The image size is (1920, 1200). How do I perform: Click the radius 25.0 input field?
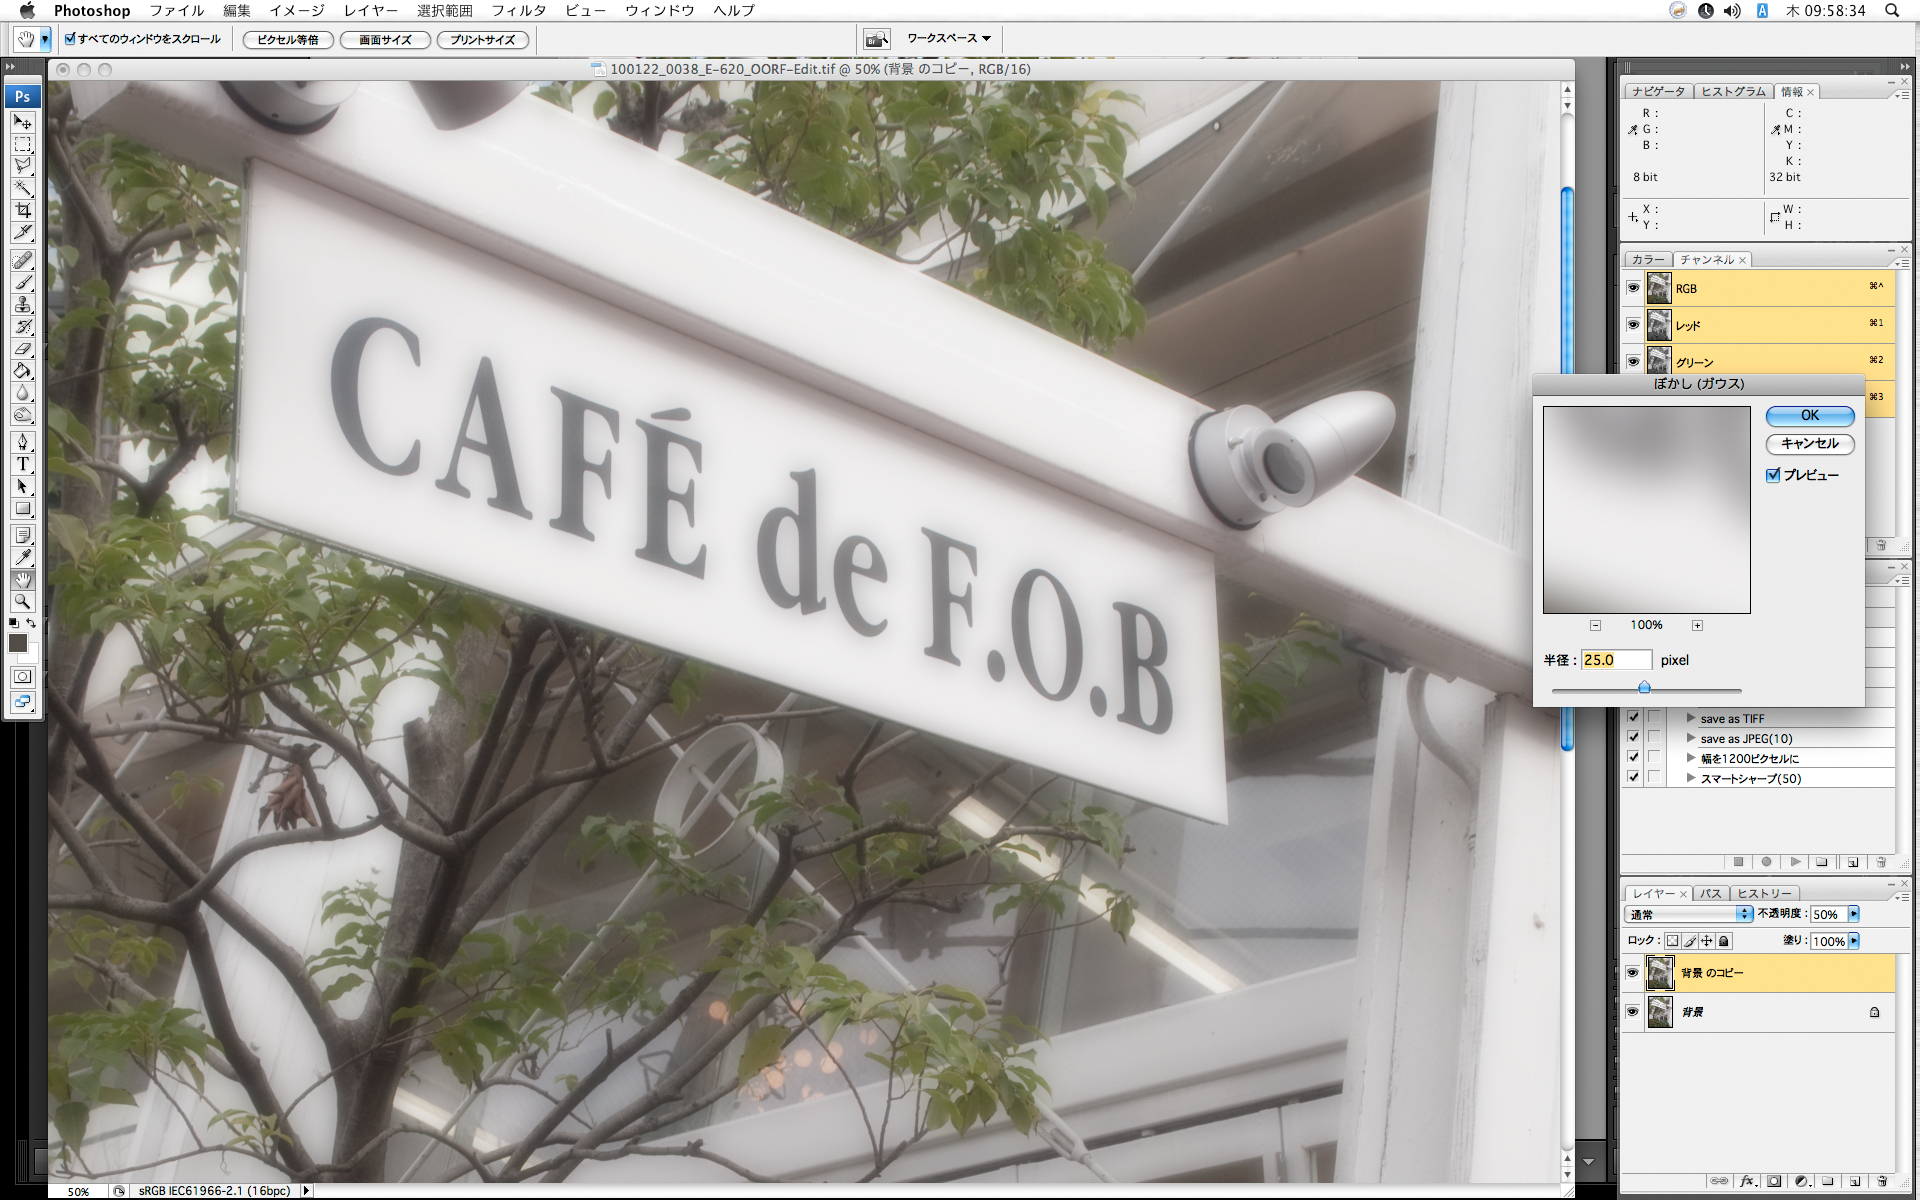[1615, 660]
